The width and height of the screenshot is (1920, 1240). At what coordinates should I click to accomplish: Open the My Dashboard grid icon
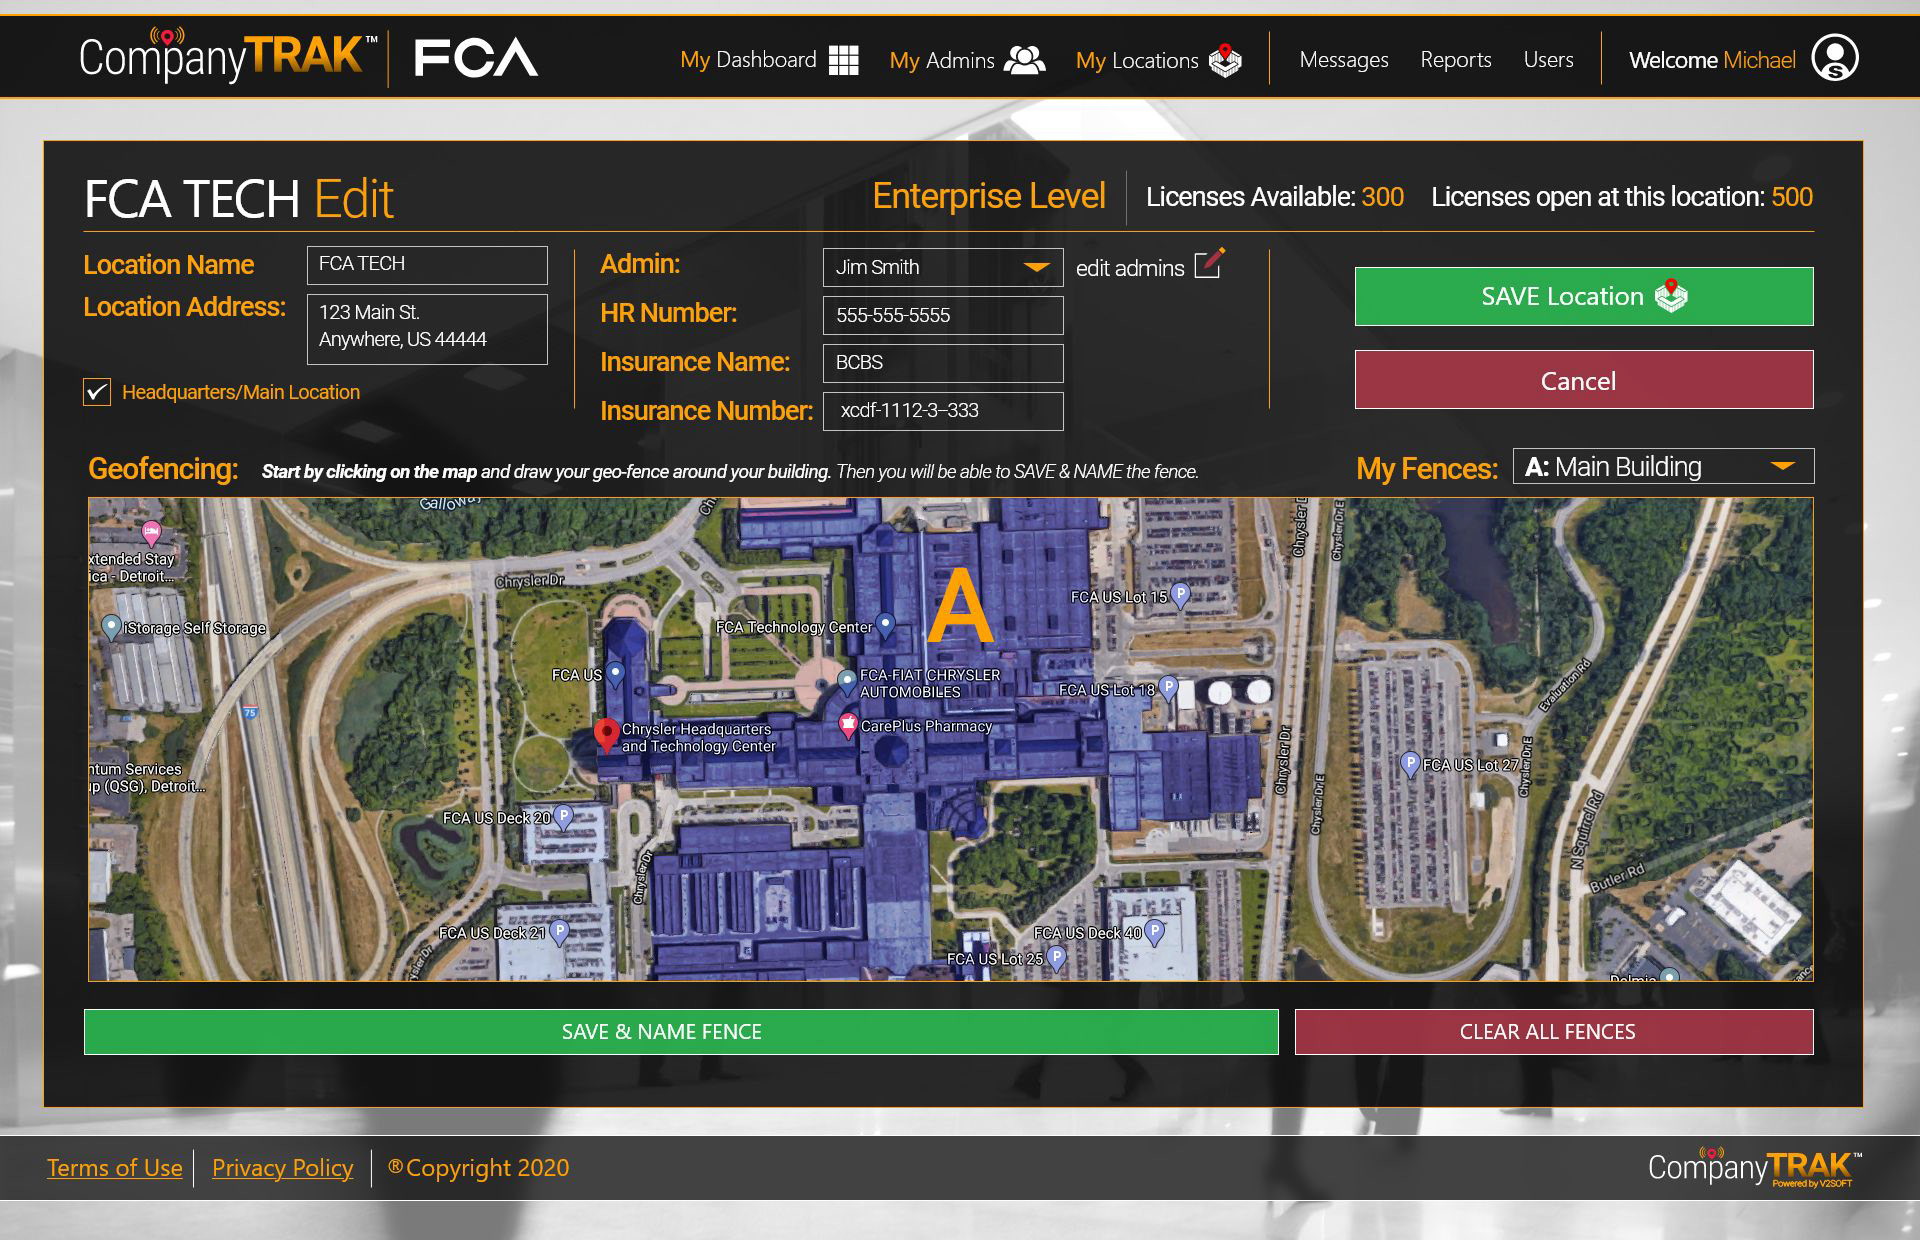coord(843,60)
